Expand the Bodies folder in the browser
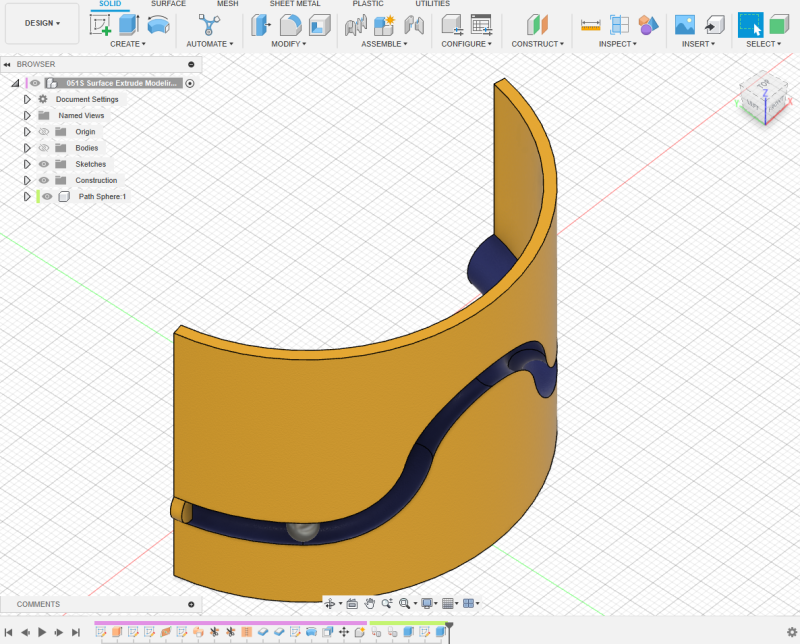 [x=27, y=147]
